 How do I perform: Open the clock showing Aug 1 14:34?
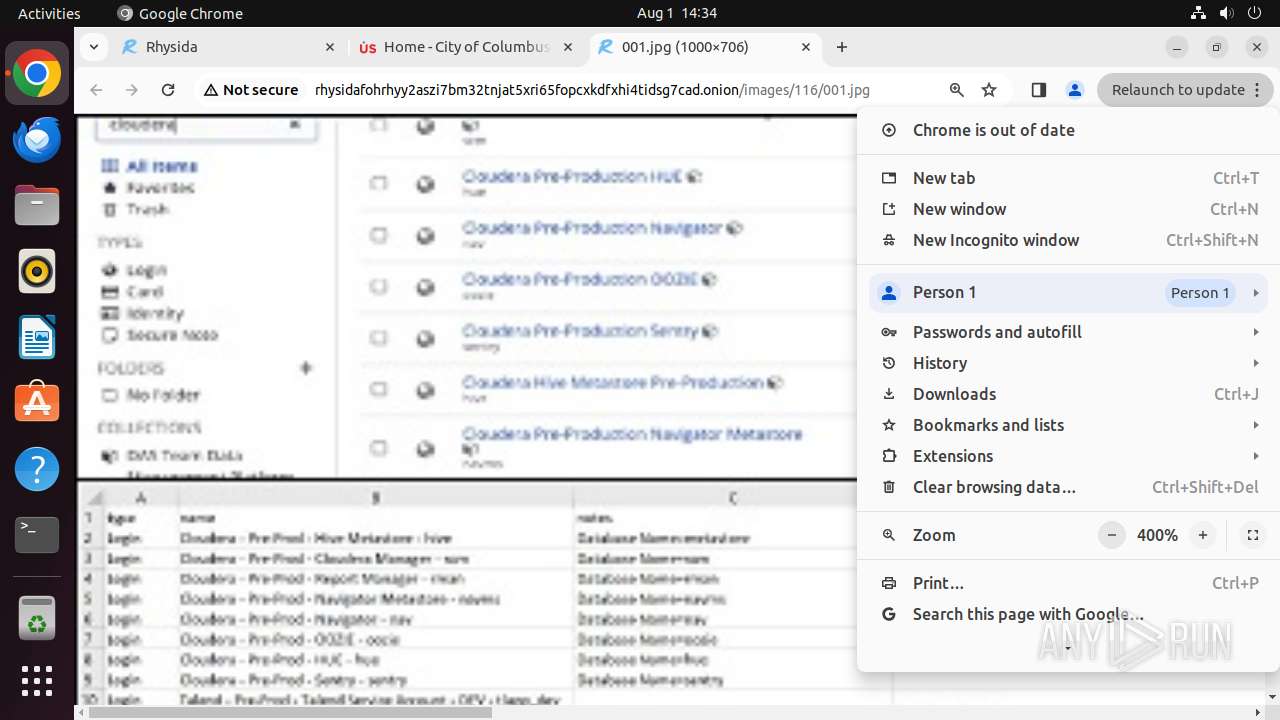[x=676, y=13]
